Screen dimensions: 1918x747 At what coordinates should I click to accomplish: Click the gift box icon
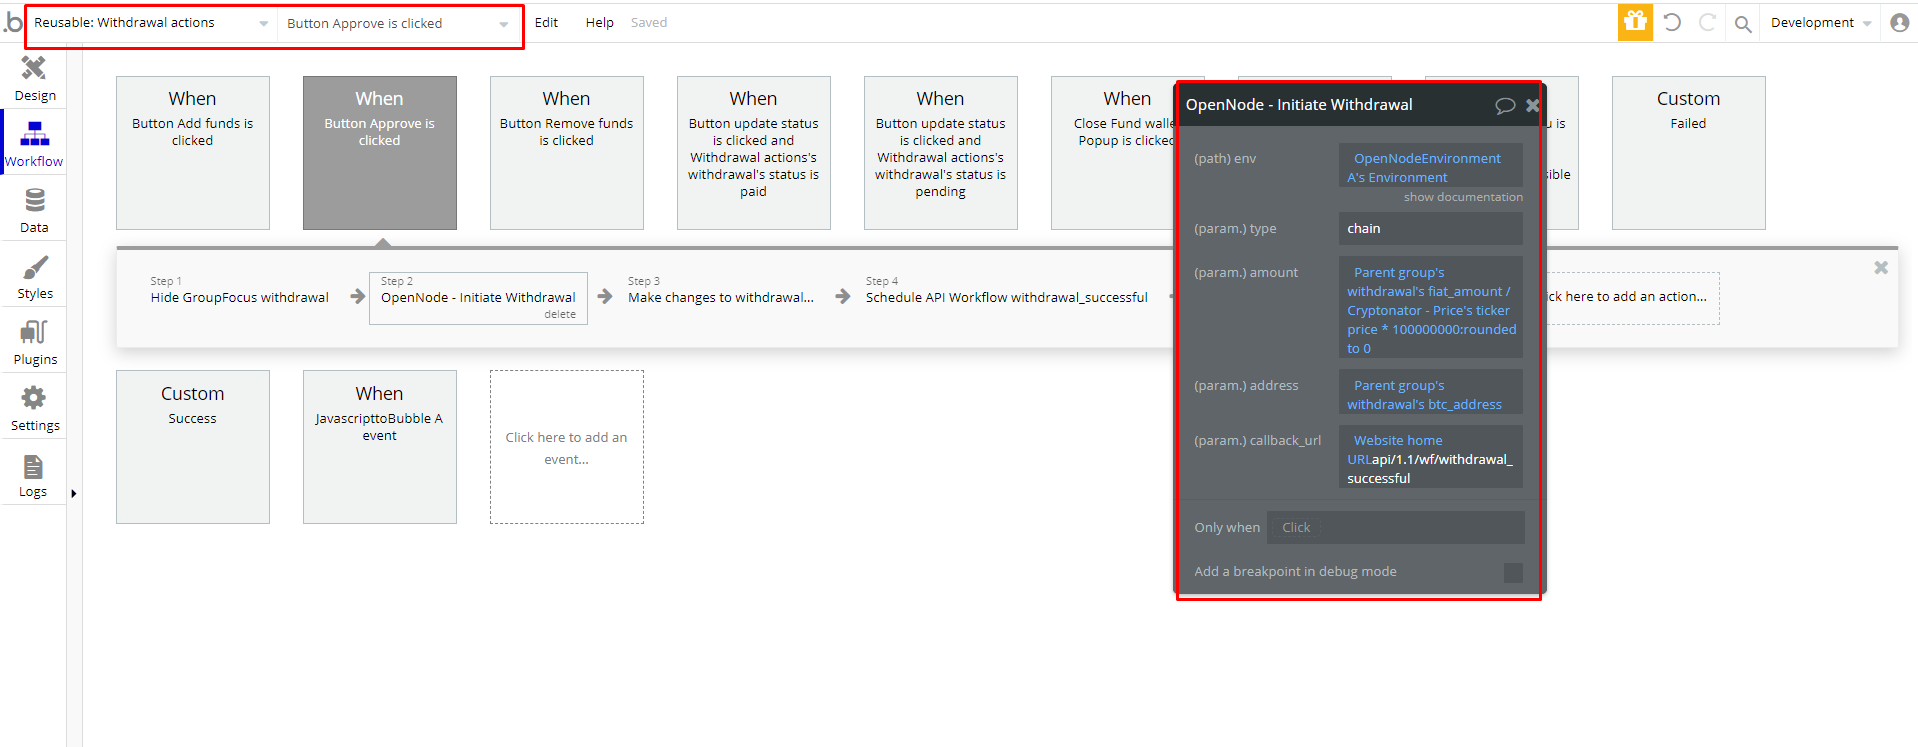coord(1635,22)
